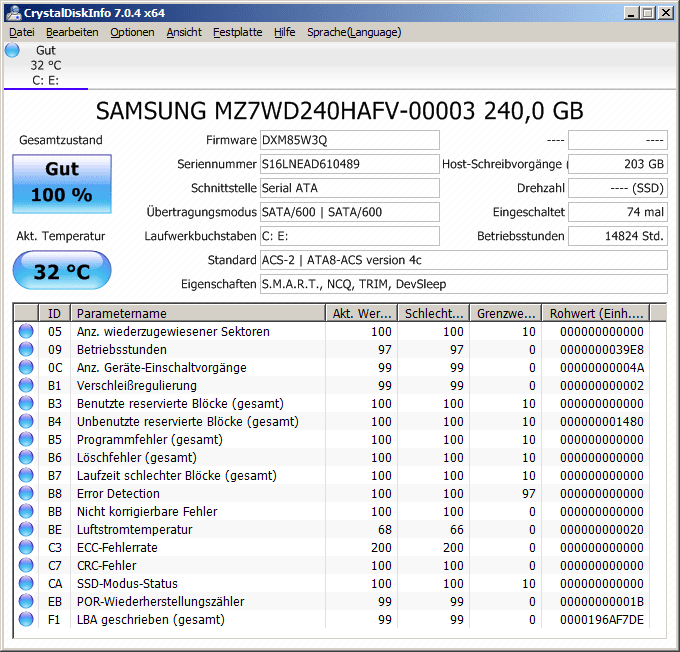The image size is (680, 652).
Task: Click status orb of row 05
Action: [x=26, y=331]
